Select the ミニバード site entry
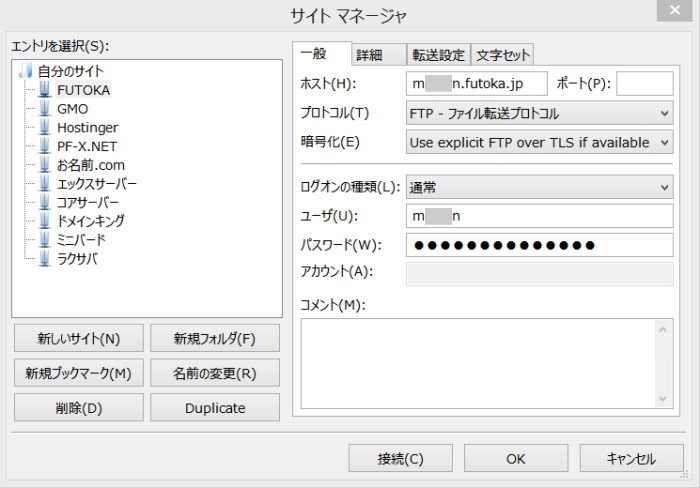 click(81, 240)
